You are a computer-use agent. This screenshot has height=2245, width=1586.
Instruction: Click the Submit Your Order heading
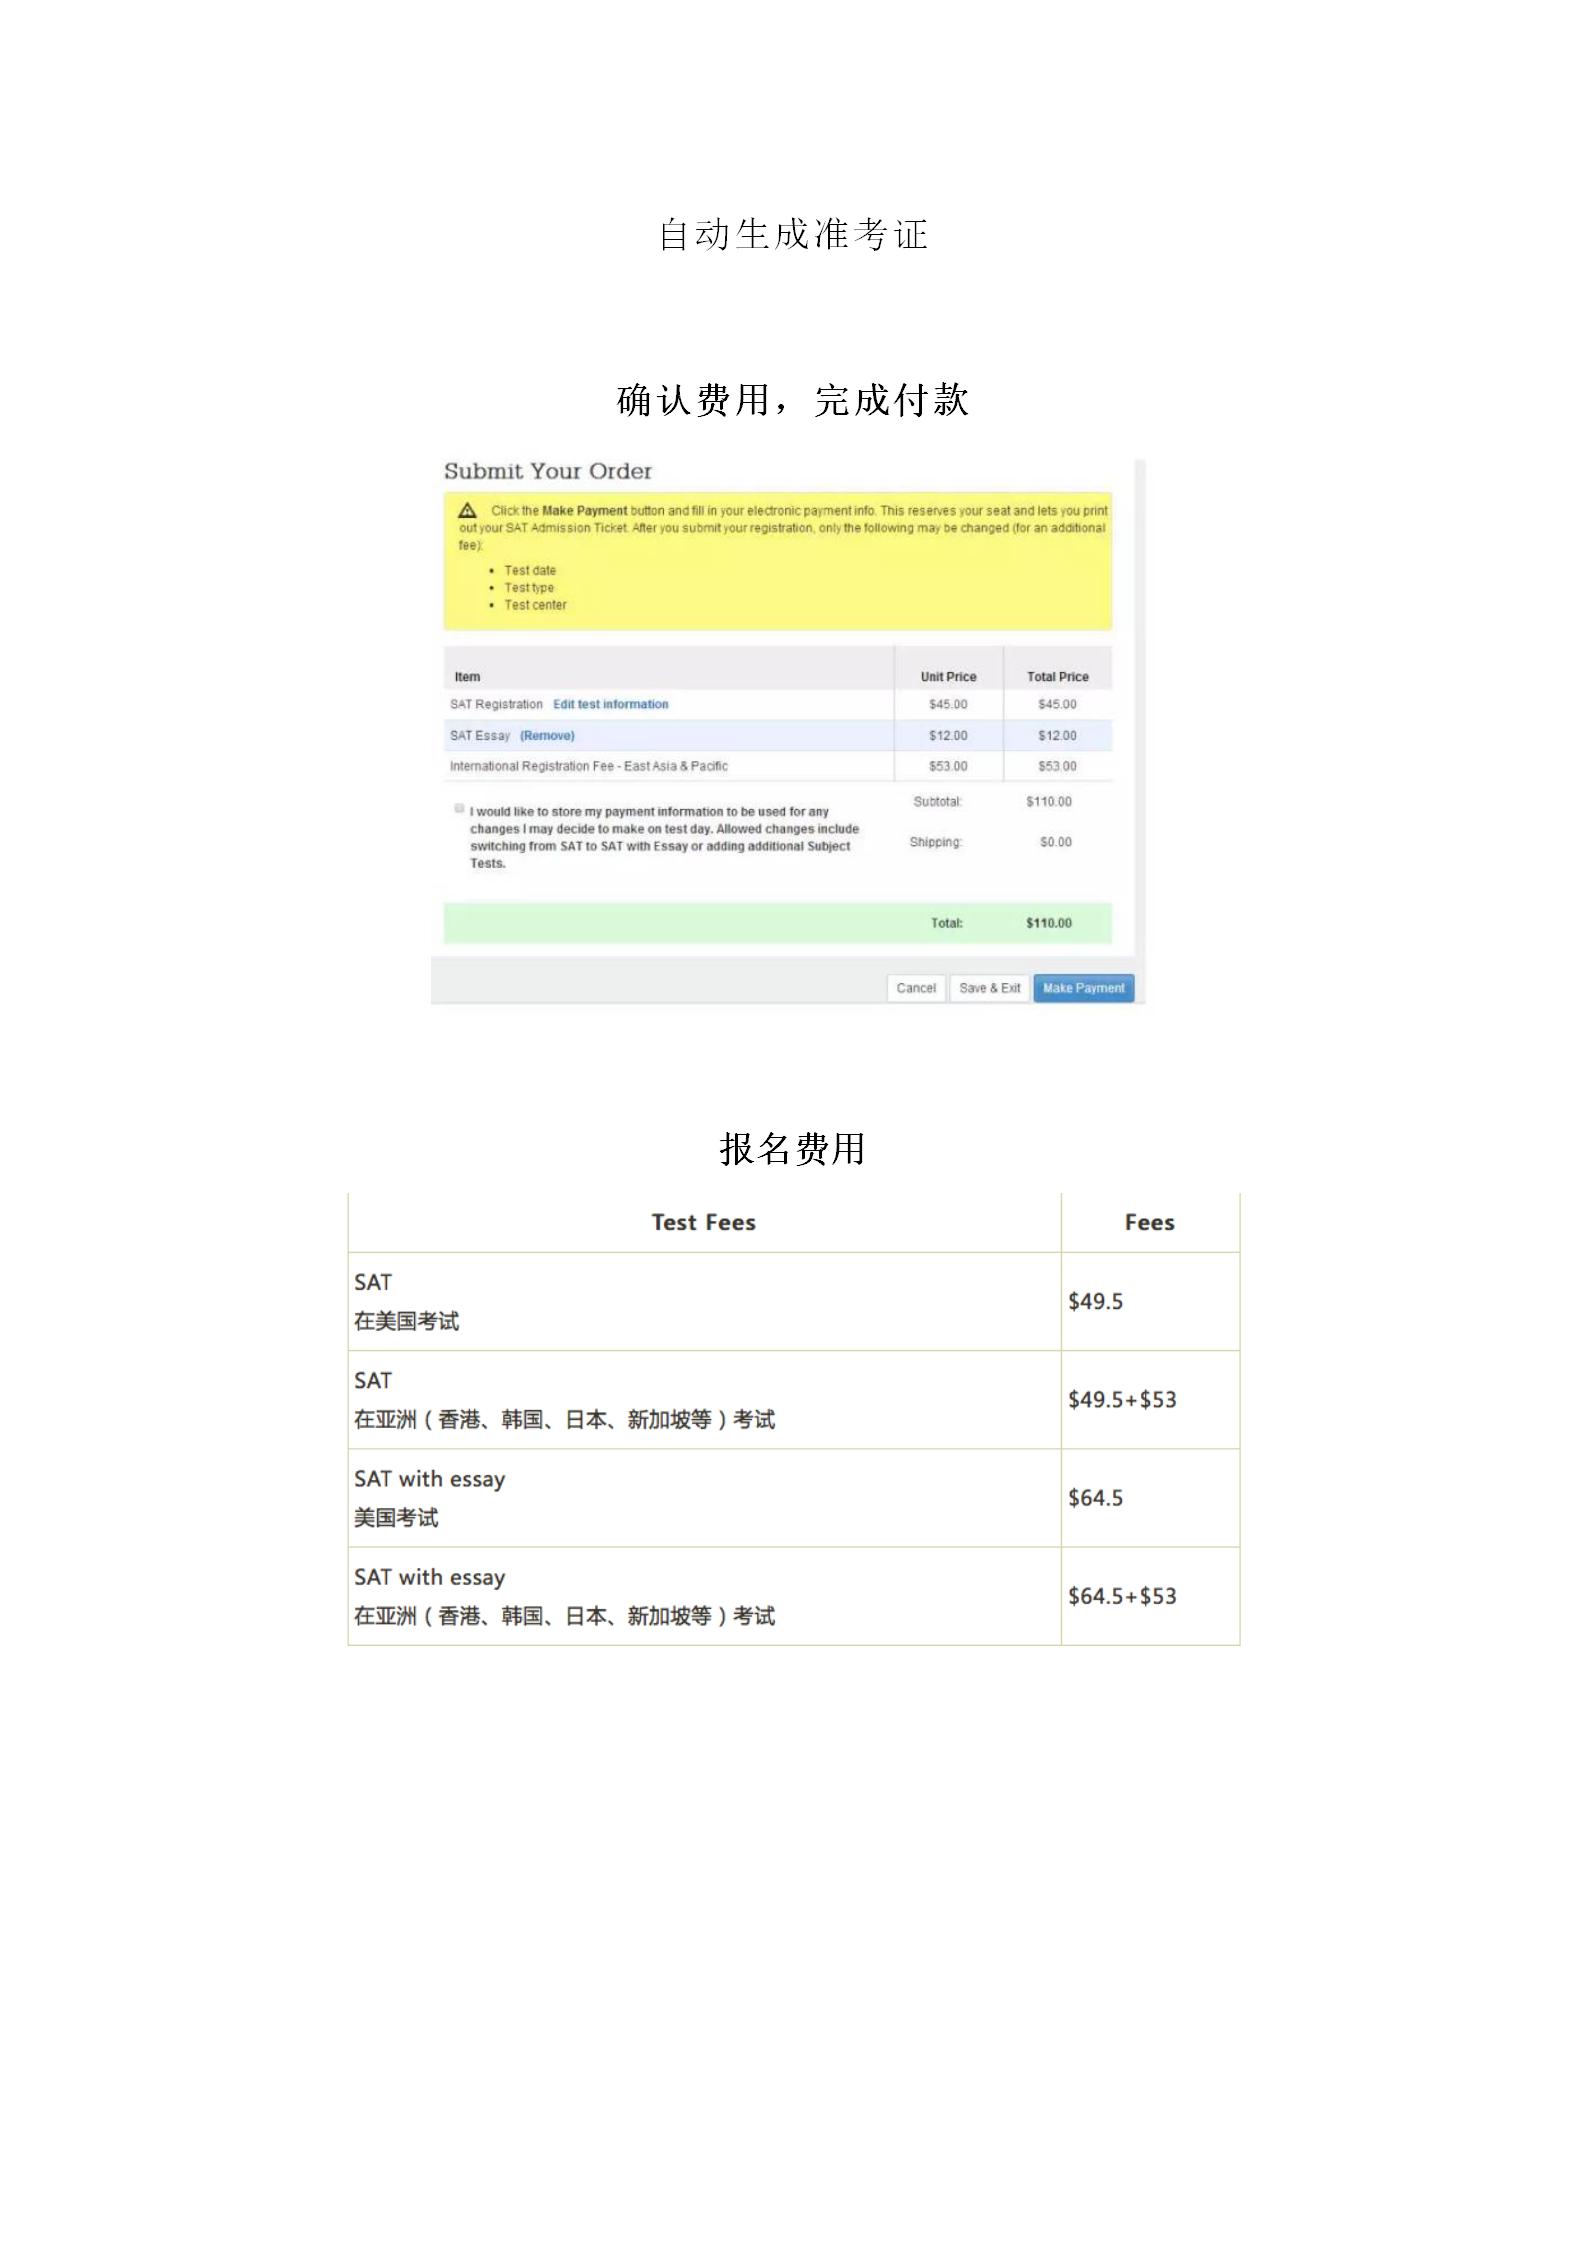(548, 471)
